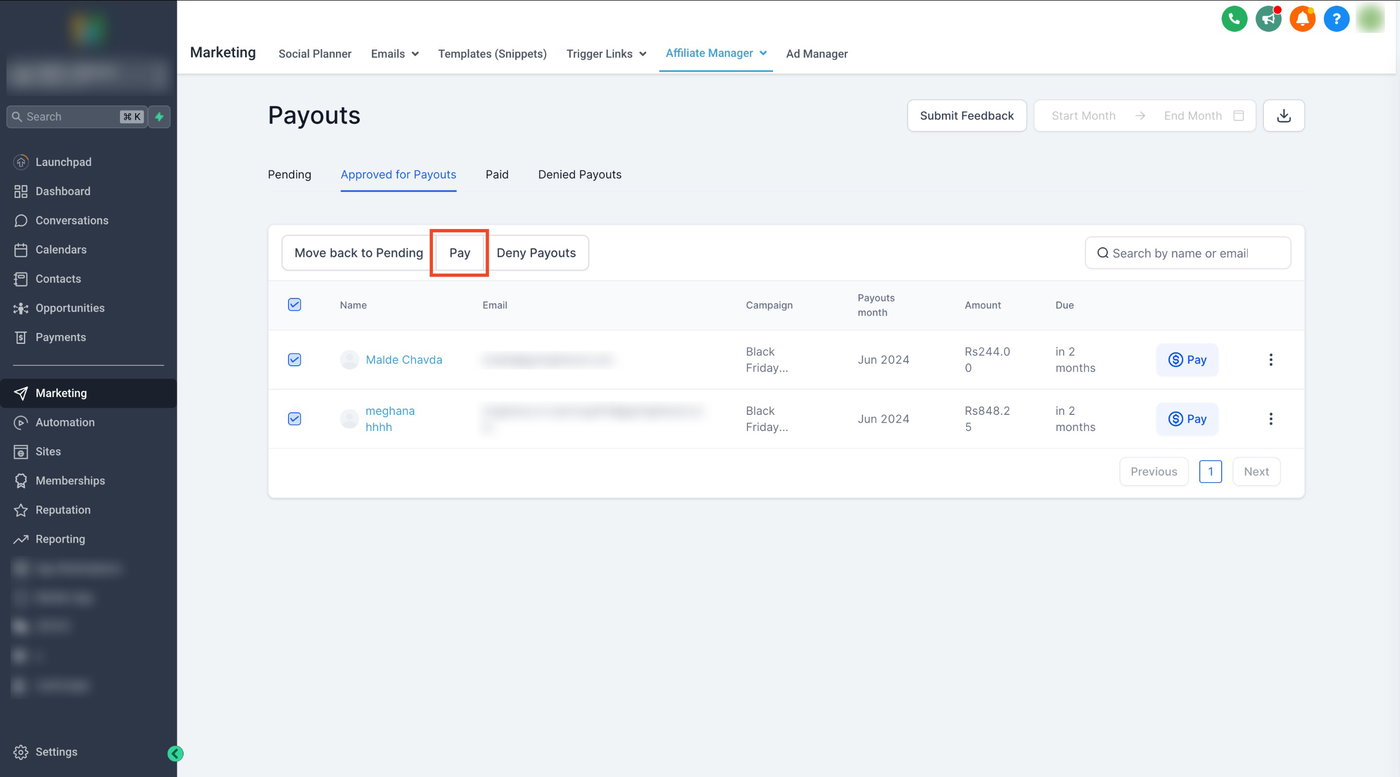Viewport: 1400px width, 777px height.
Task: Open the megaphone announcements icon
Action: [1268, 18]
